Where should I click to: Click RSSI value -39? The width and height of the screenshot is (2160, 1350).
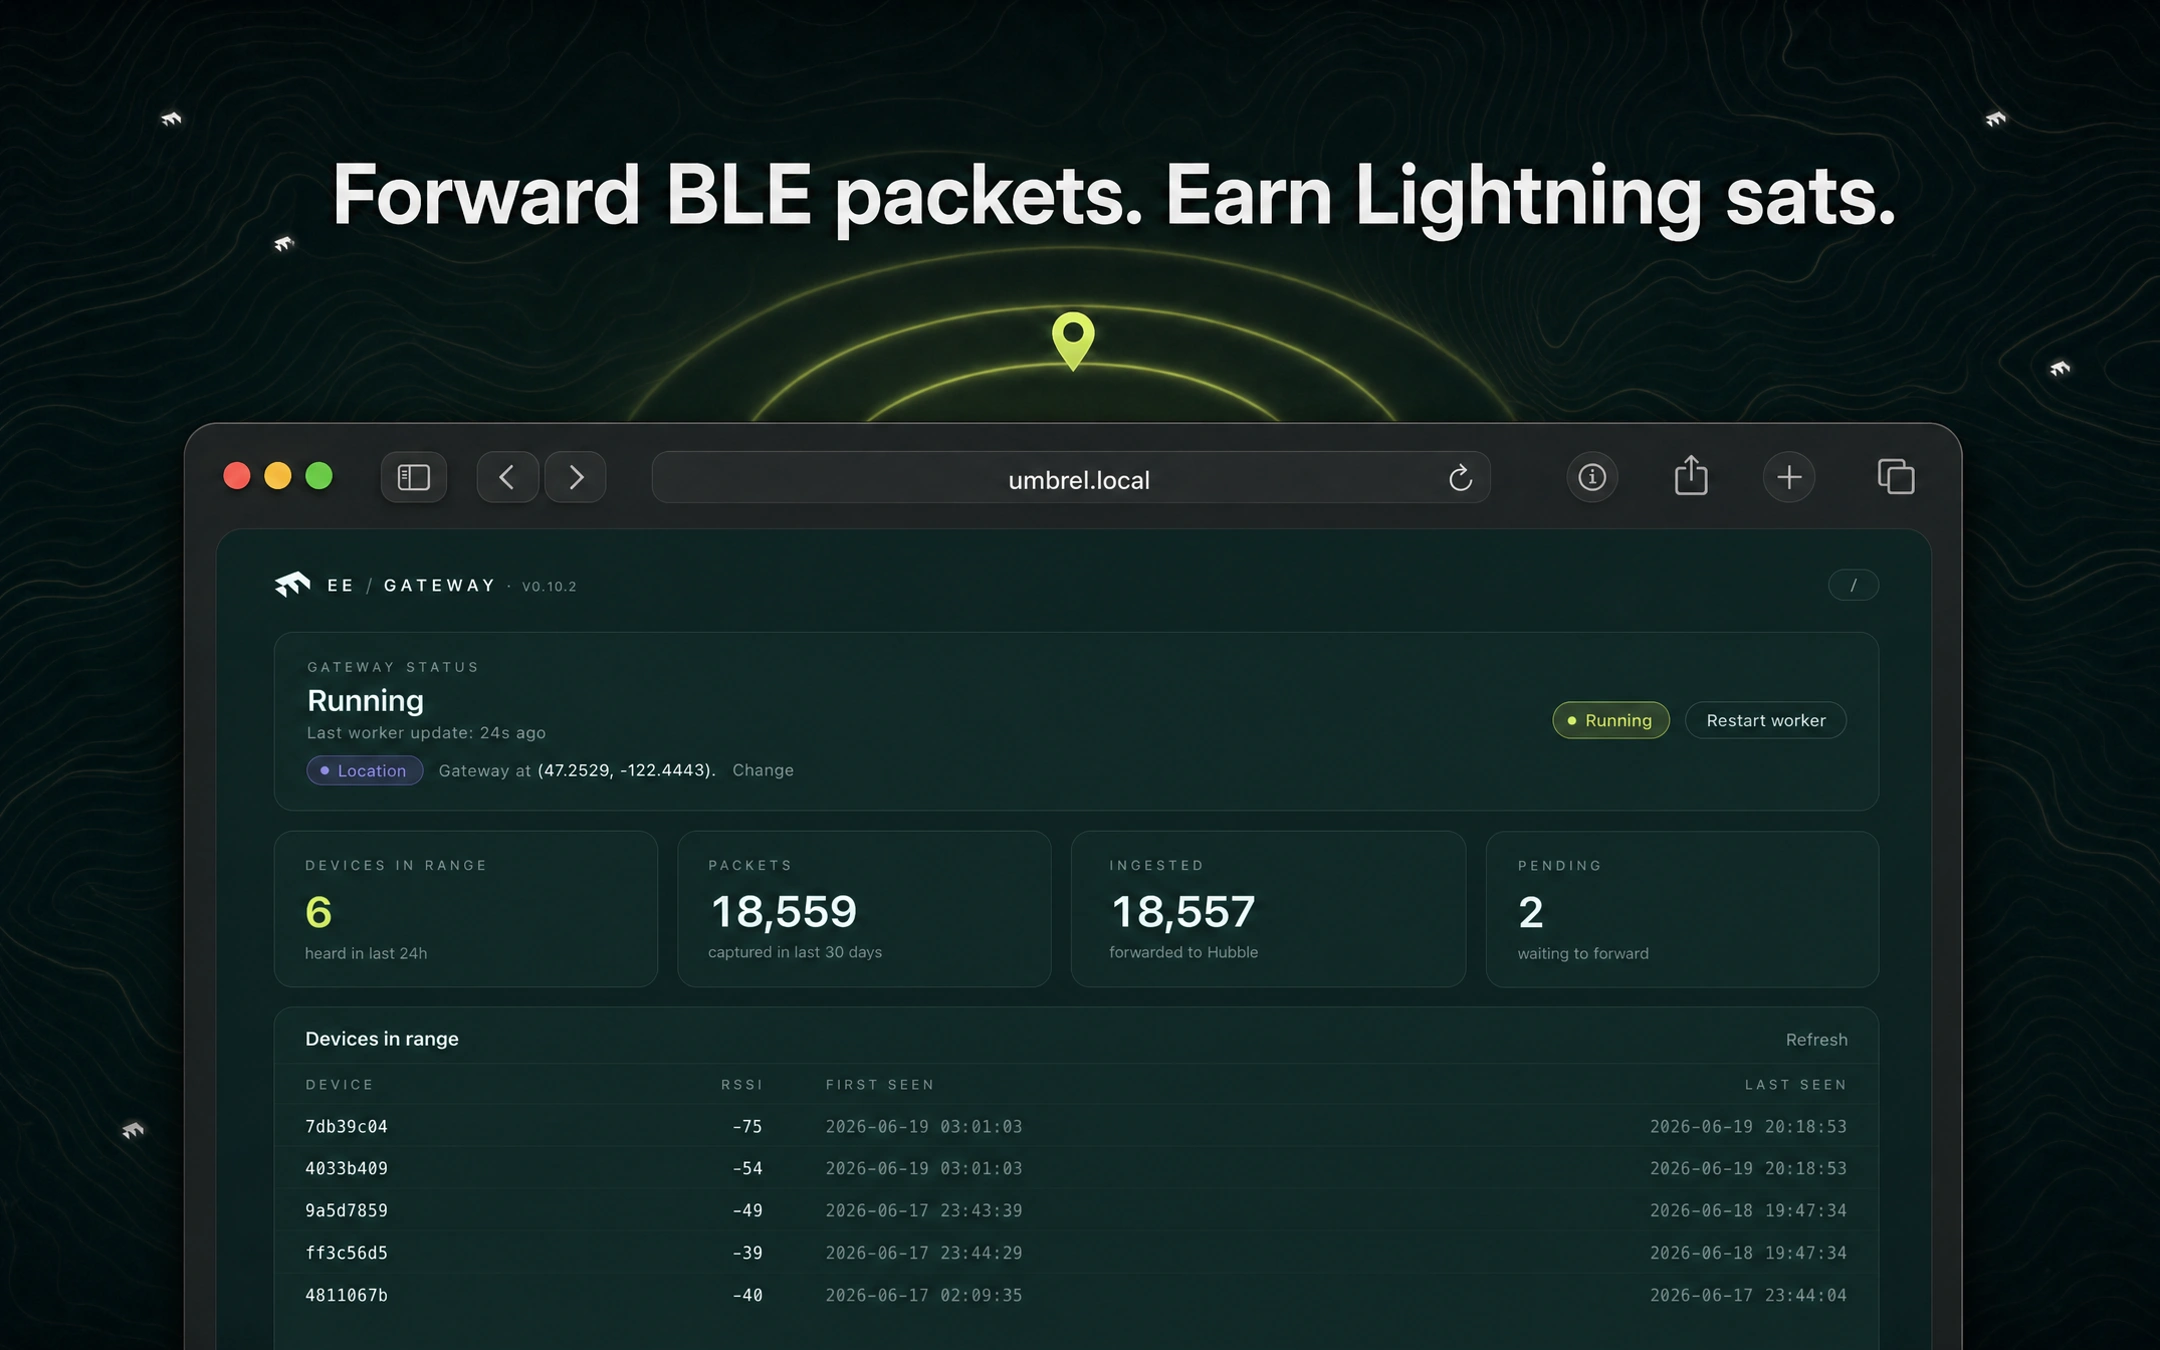pos(747,1252)
